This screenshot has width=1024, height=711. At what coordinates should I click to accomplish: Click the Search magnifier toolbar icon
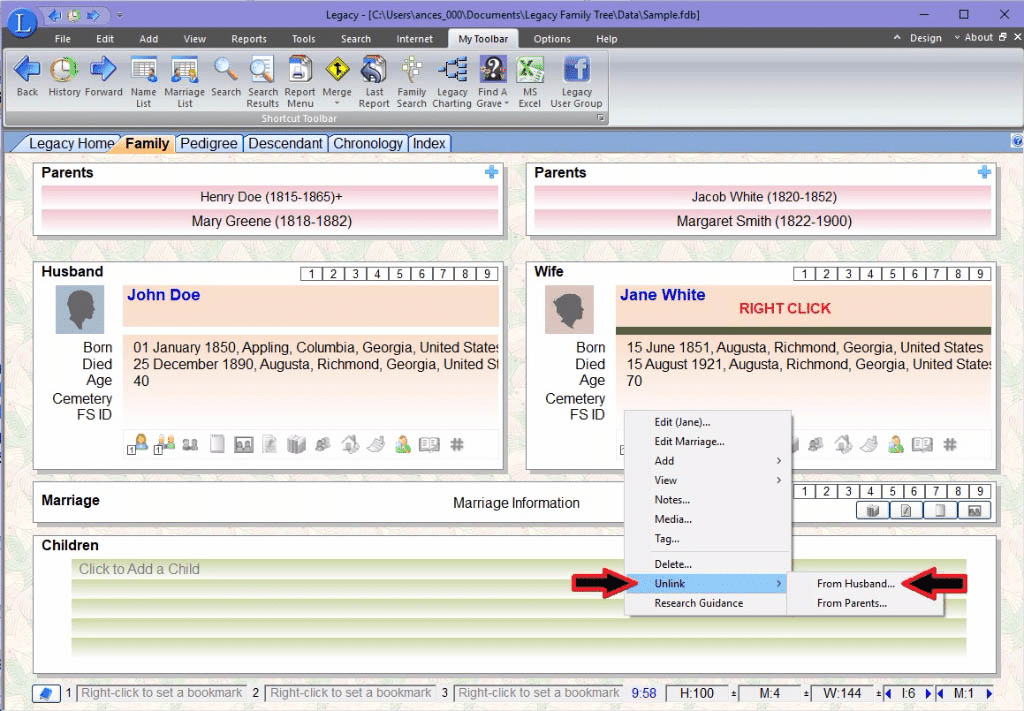225,69
